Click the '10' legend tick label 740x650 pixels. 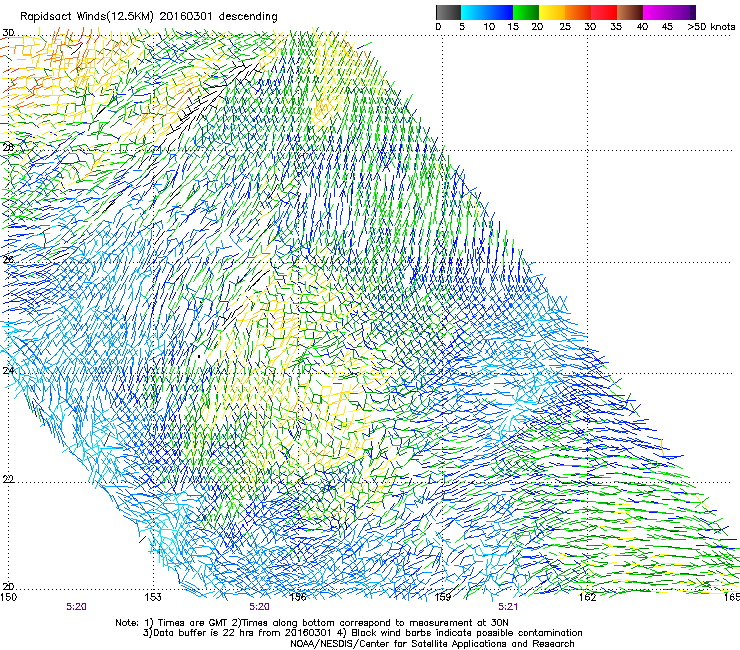pyautogui.click(x=489, y=27)
